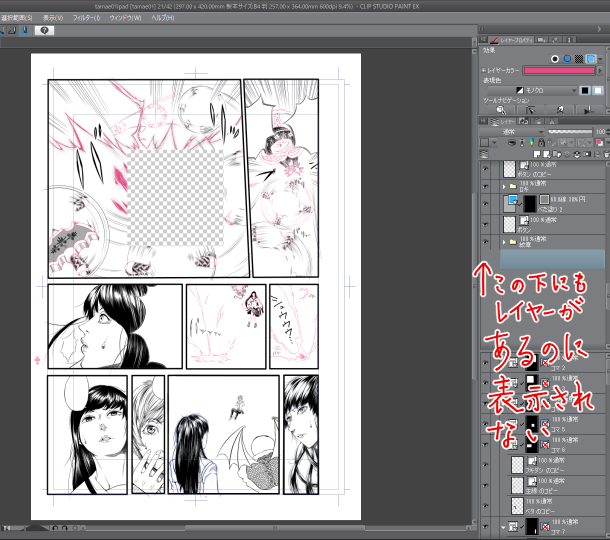
Task: Select the ベタ のコピー layer
Action: click(556, 506)
